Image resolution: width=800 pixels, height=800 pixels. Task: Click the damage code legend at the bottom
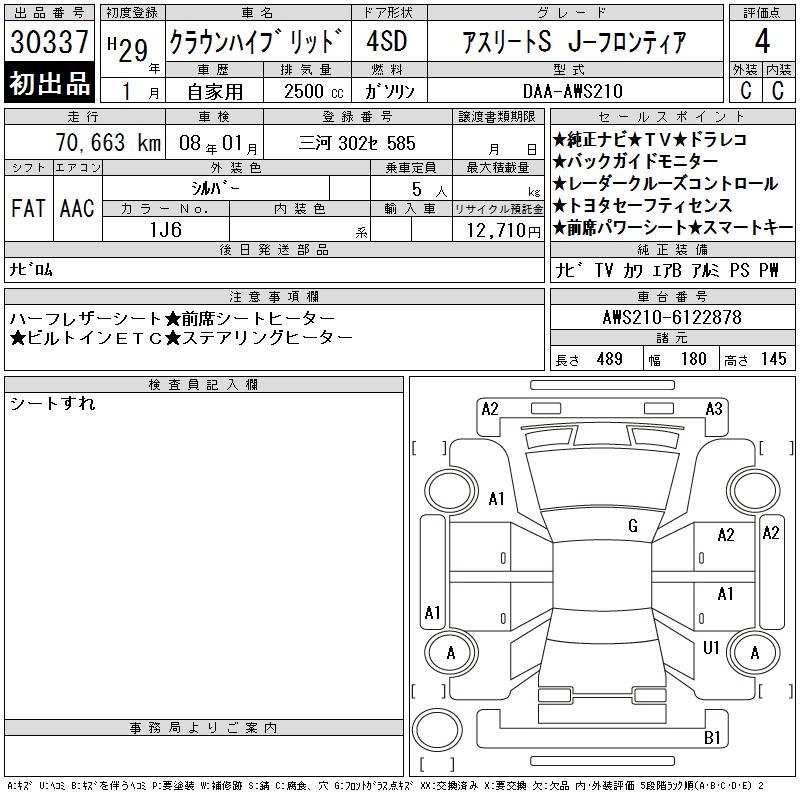[385, 785]
